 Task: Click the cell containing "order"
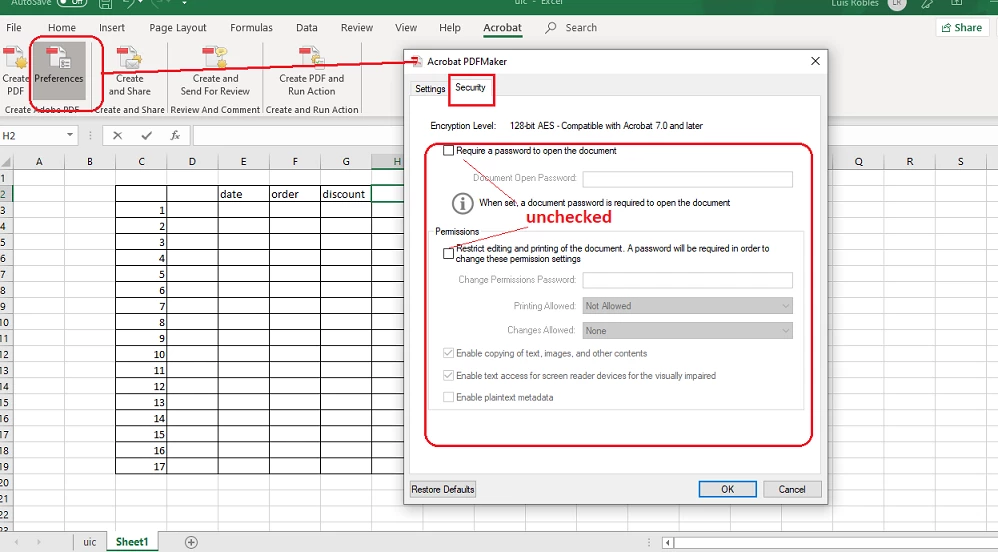click(x=295, y=194)
